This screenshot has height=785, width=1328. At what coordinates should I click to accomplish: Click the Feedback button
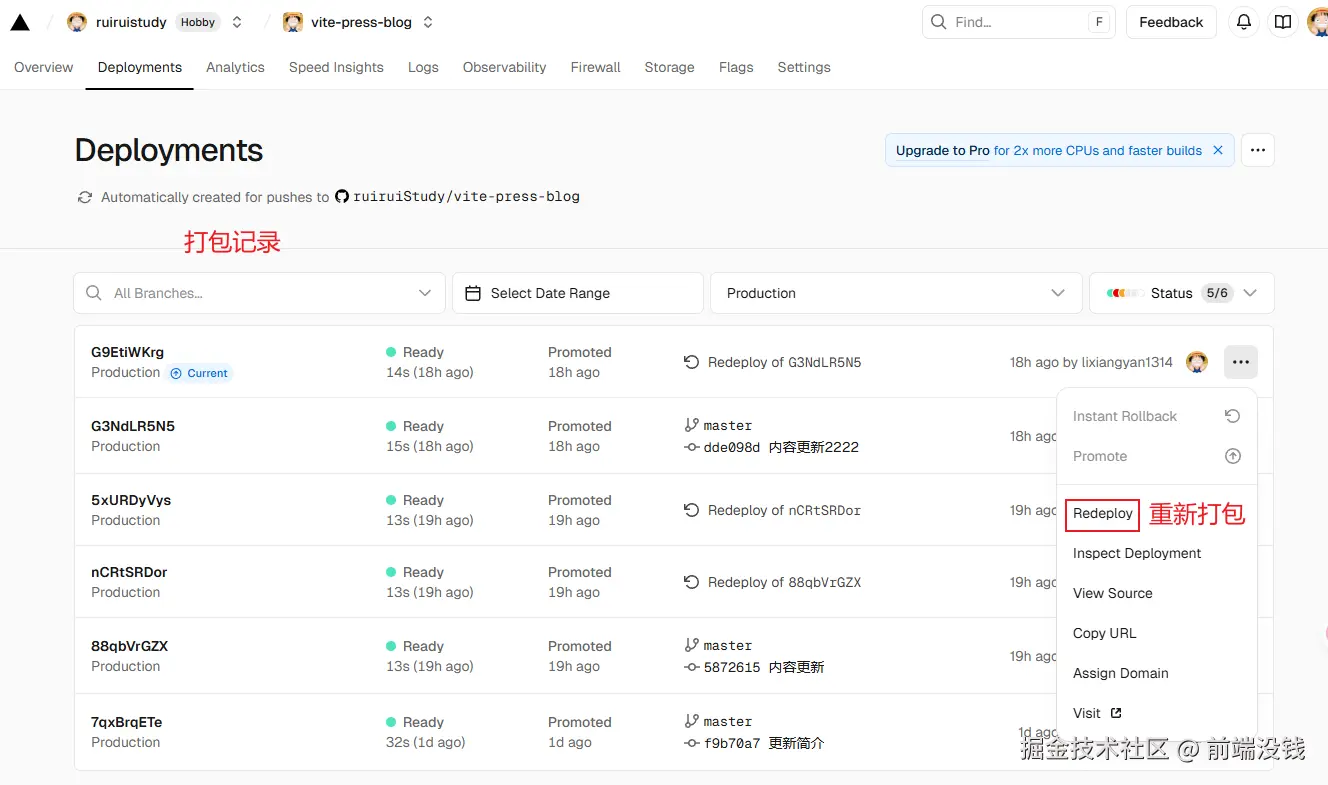tap(1171, 22)
